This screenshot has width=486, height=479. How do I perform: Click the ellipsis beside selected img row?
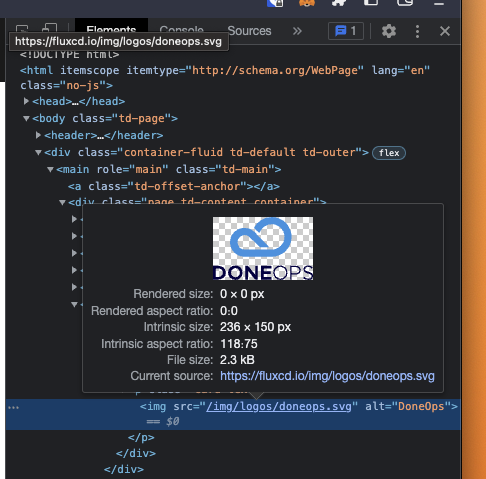pos(13,407)
